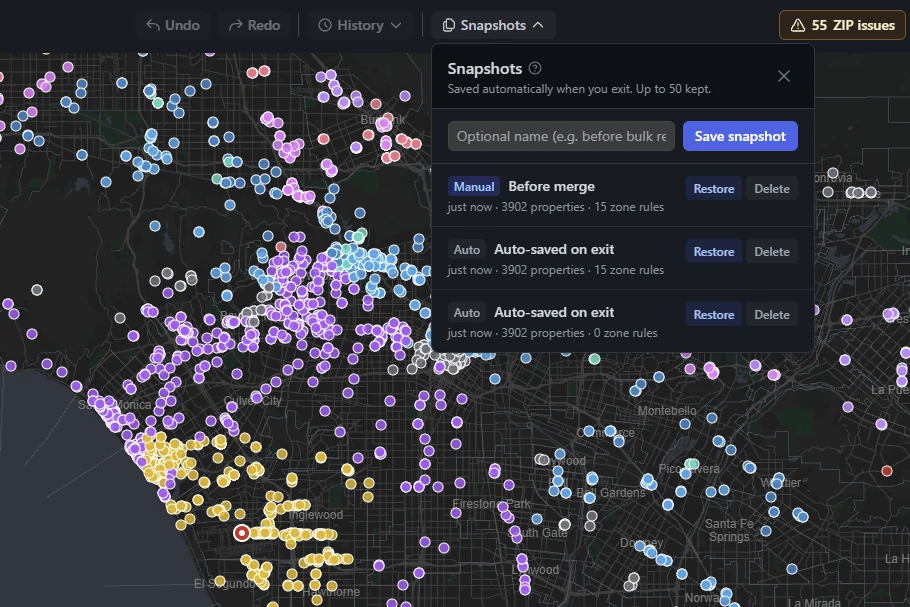Viewport: 910px width, 607px height.
Task: Collapse the Snapshots dropdown in toolbar
Action: coord(493,26)
